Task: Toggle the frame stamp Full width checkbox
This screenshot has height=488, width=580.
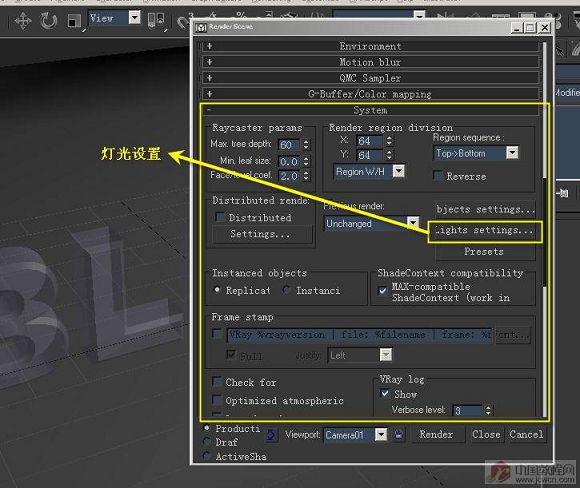Action: click(231, 355)
